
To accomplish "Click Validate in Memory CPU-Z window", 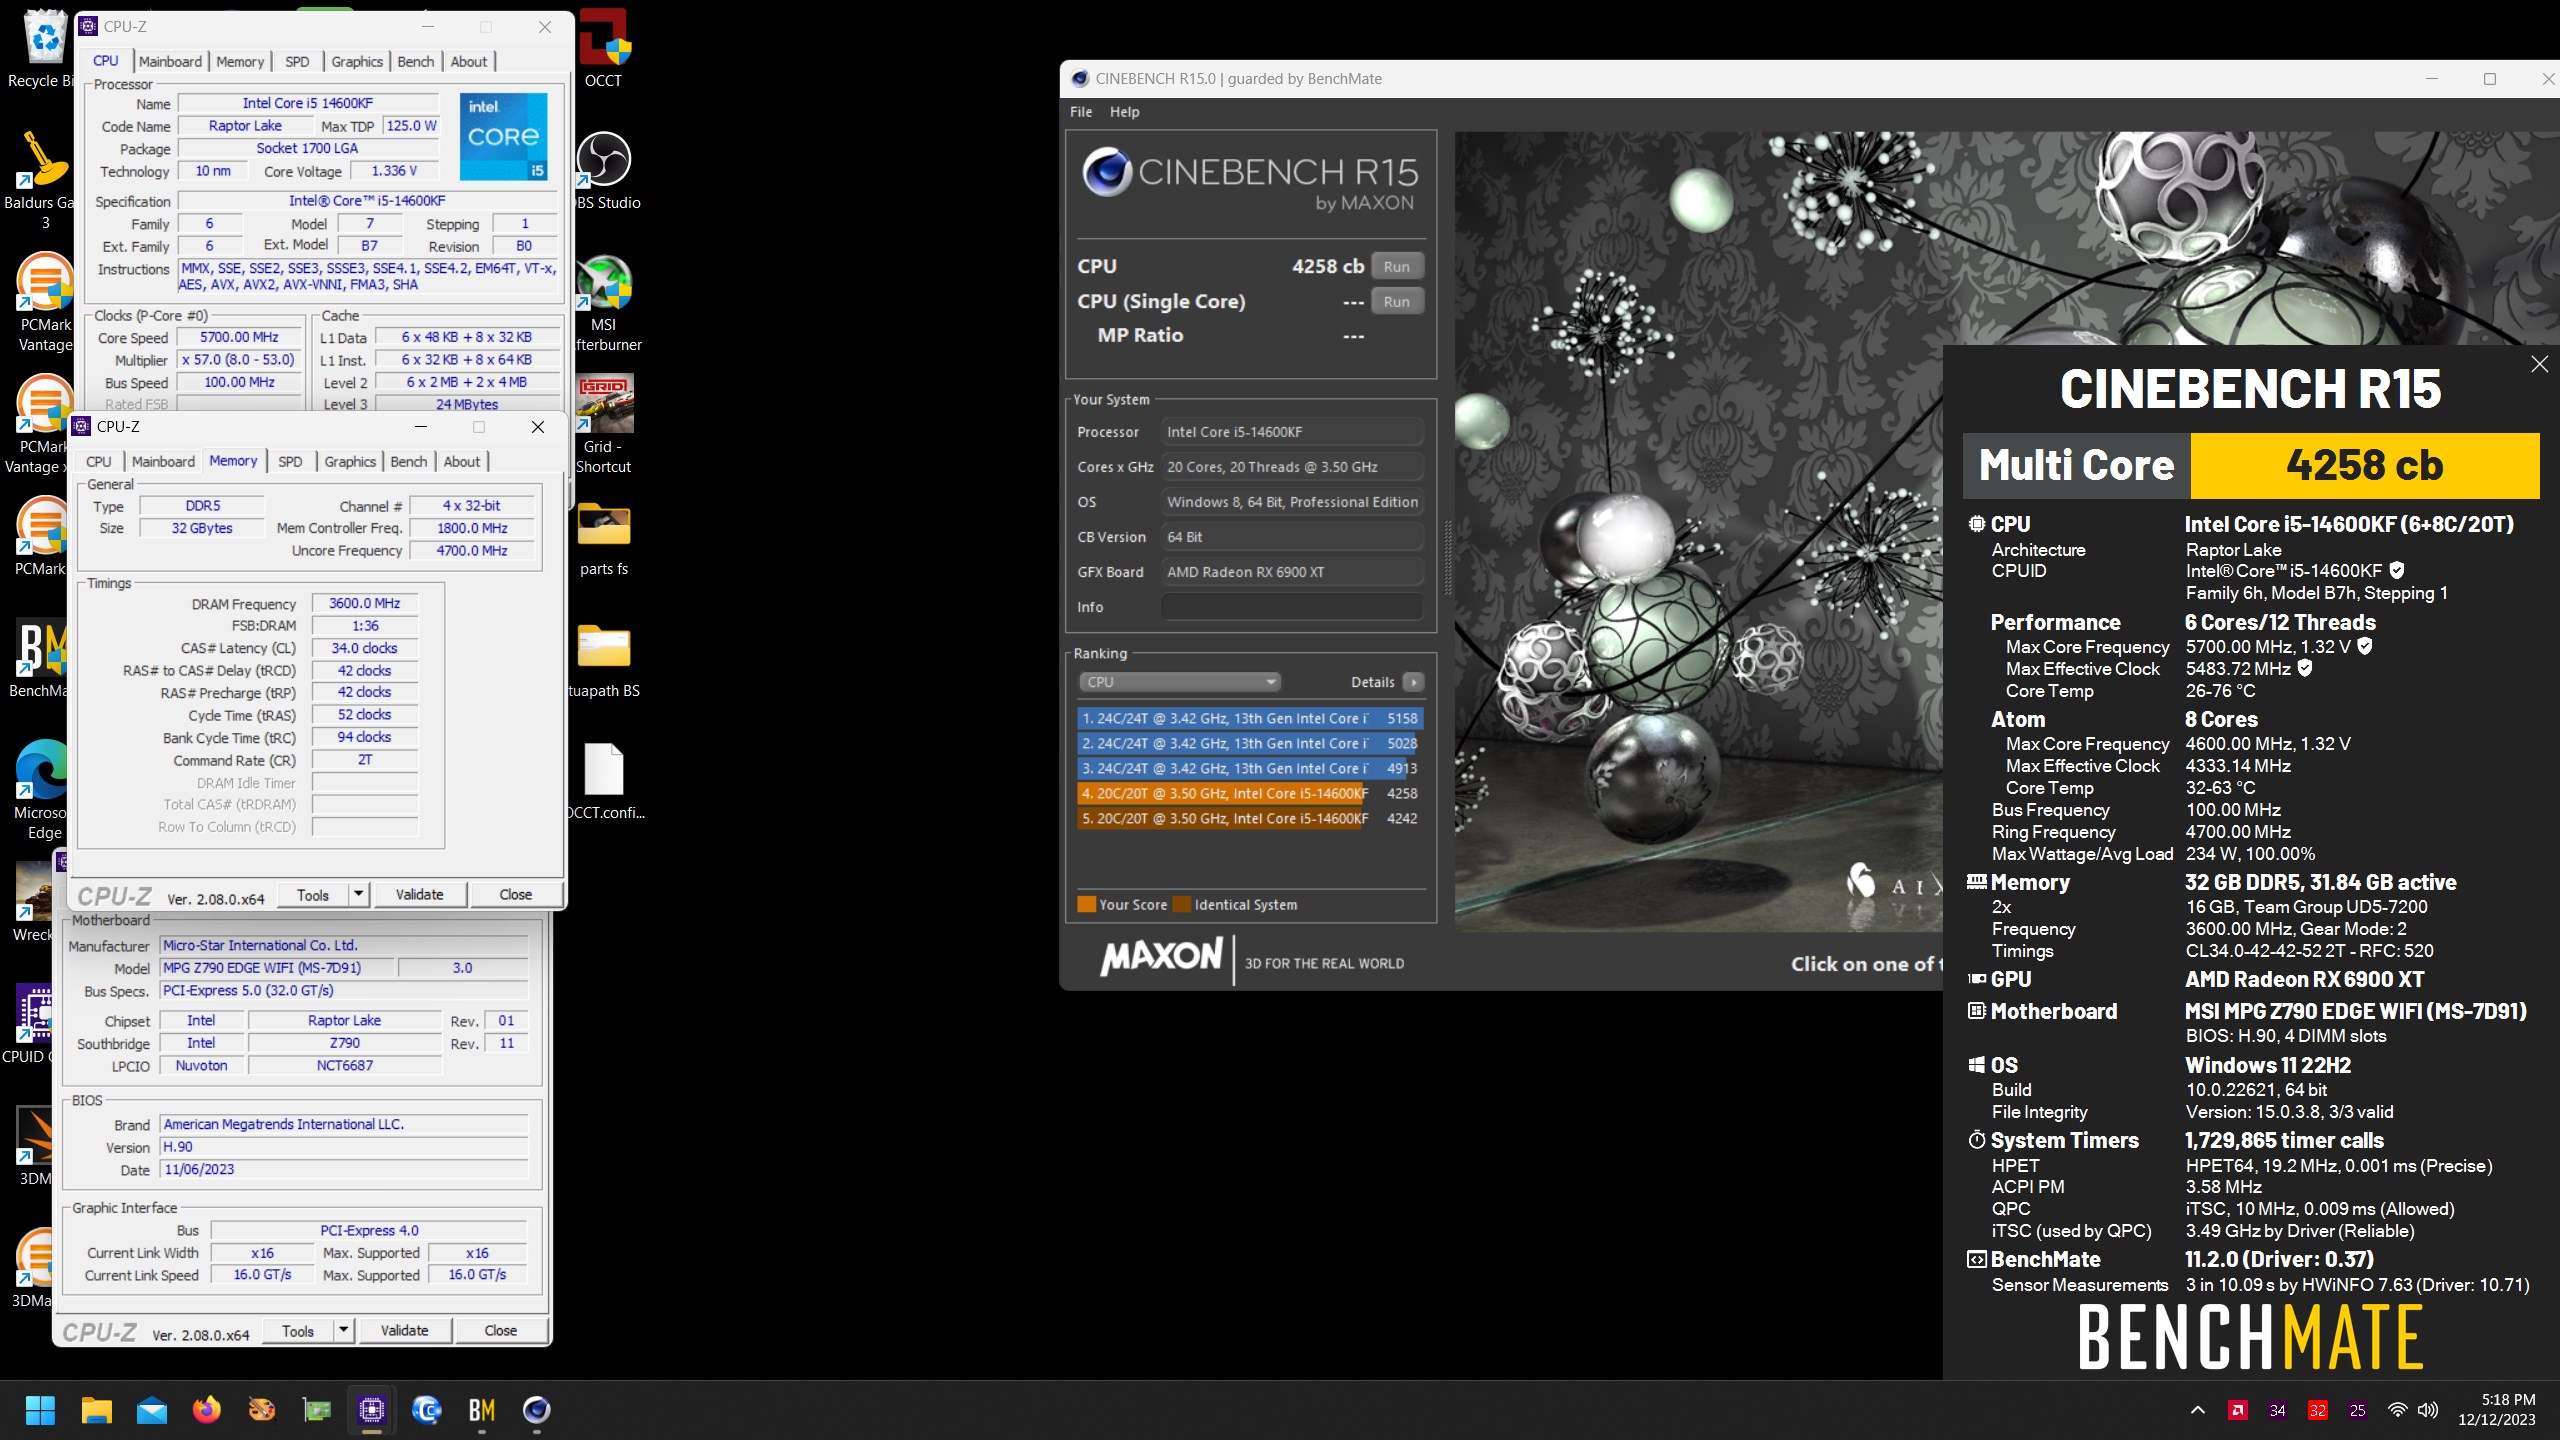I will [x=420, y=895].
